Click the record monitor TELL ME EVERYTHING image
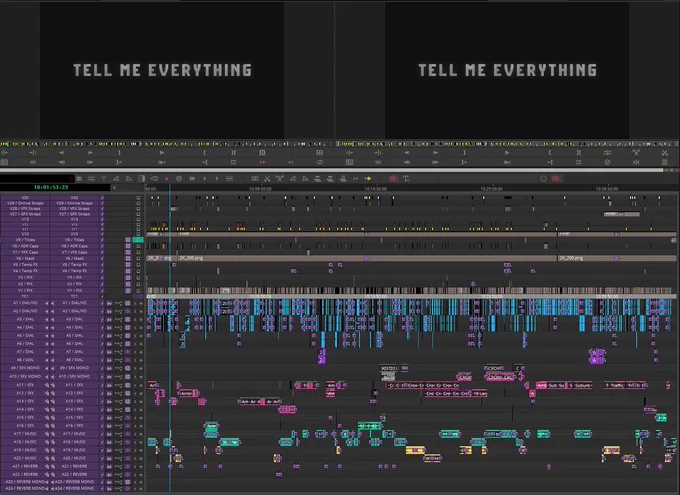This screenshot has height=495, width=680. click(x=507, y=70)
